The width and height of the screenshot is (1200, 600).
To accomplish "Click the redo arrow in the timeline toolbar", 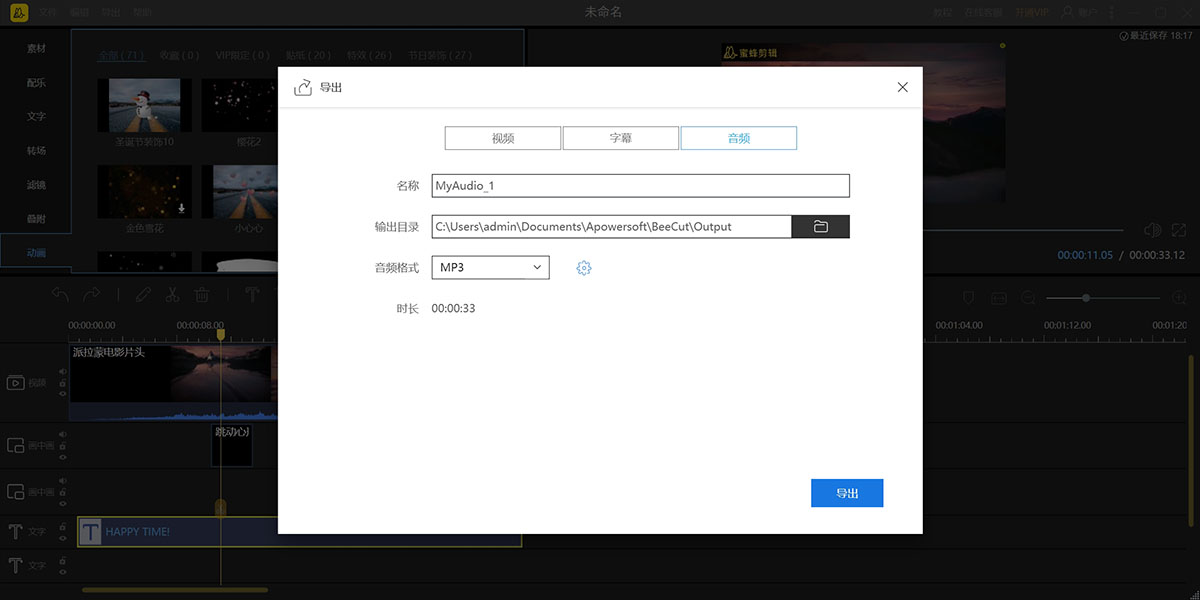I will pos(91,295).
